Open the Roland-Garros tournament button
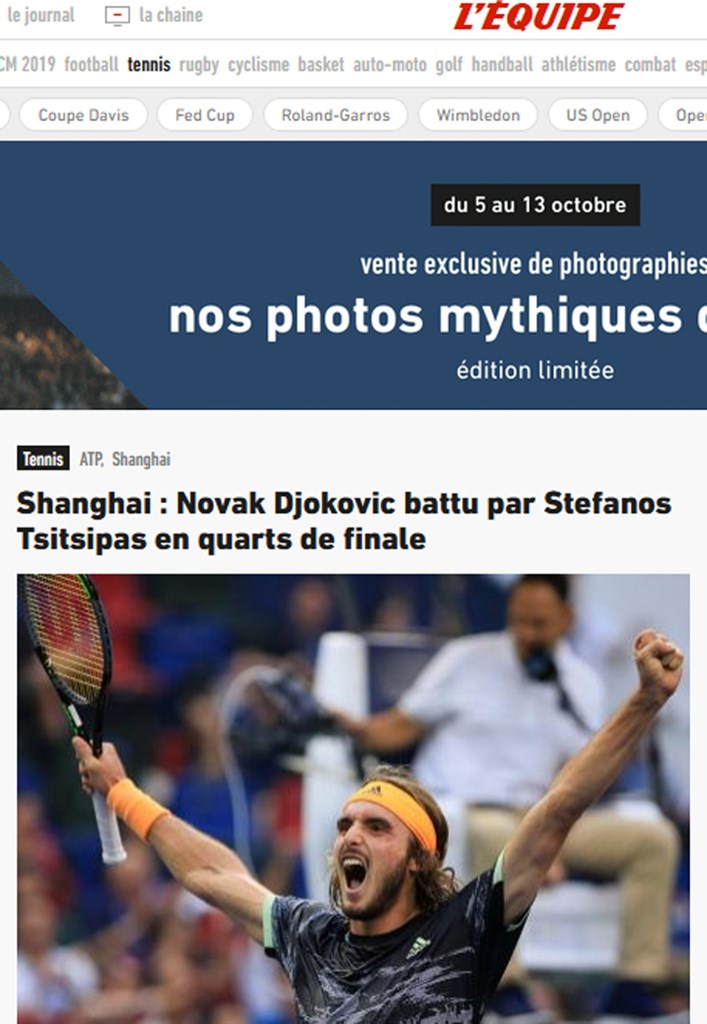707x1024 pixels. pos(336,115)
